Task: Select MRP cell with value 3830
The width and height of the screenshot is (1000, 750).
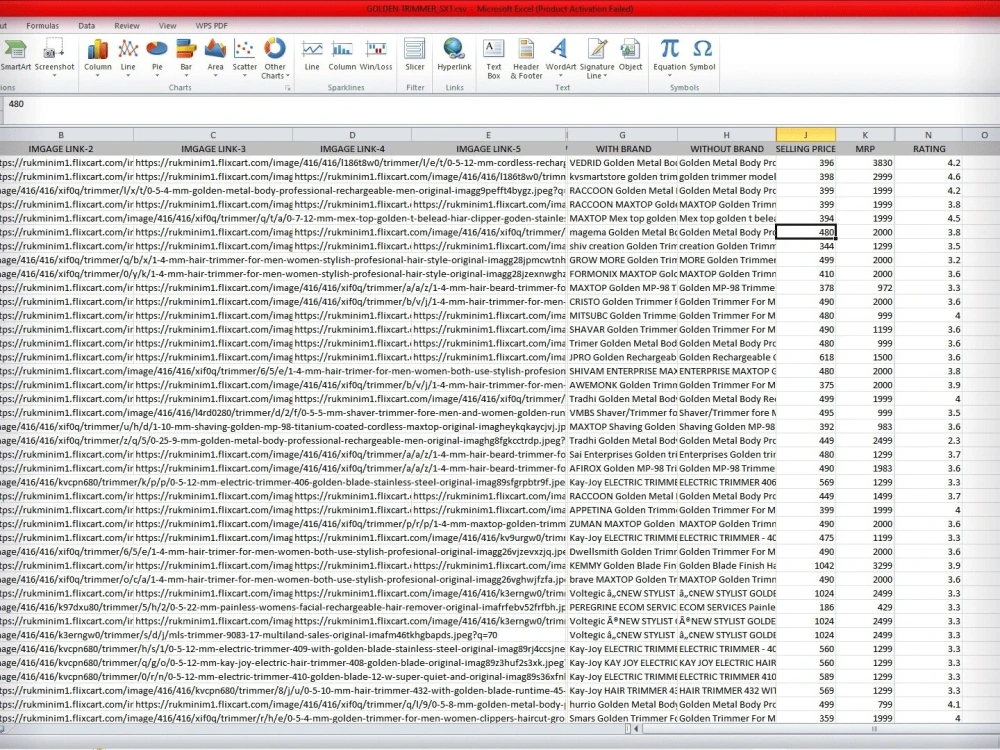Action: coord(865,163)
